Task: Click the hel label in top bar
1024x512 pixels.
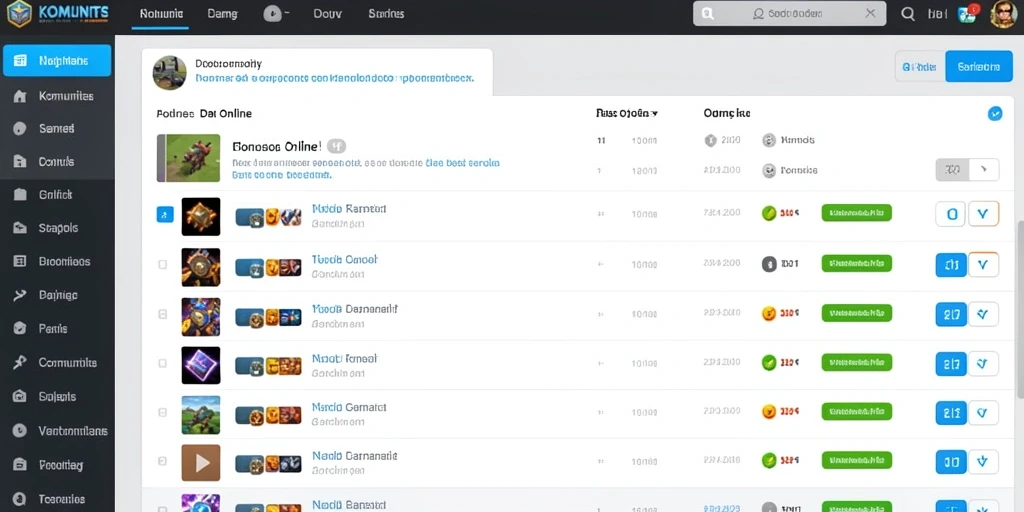Action: pyautogui.click(x=937, y=14)
